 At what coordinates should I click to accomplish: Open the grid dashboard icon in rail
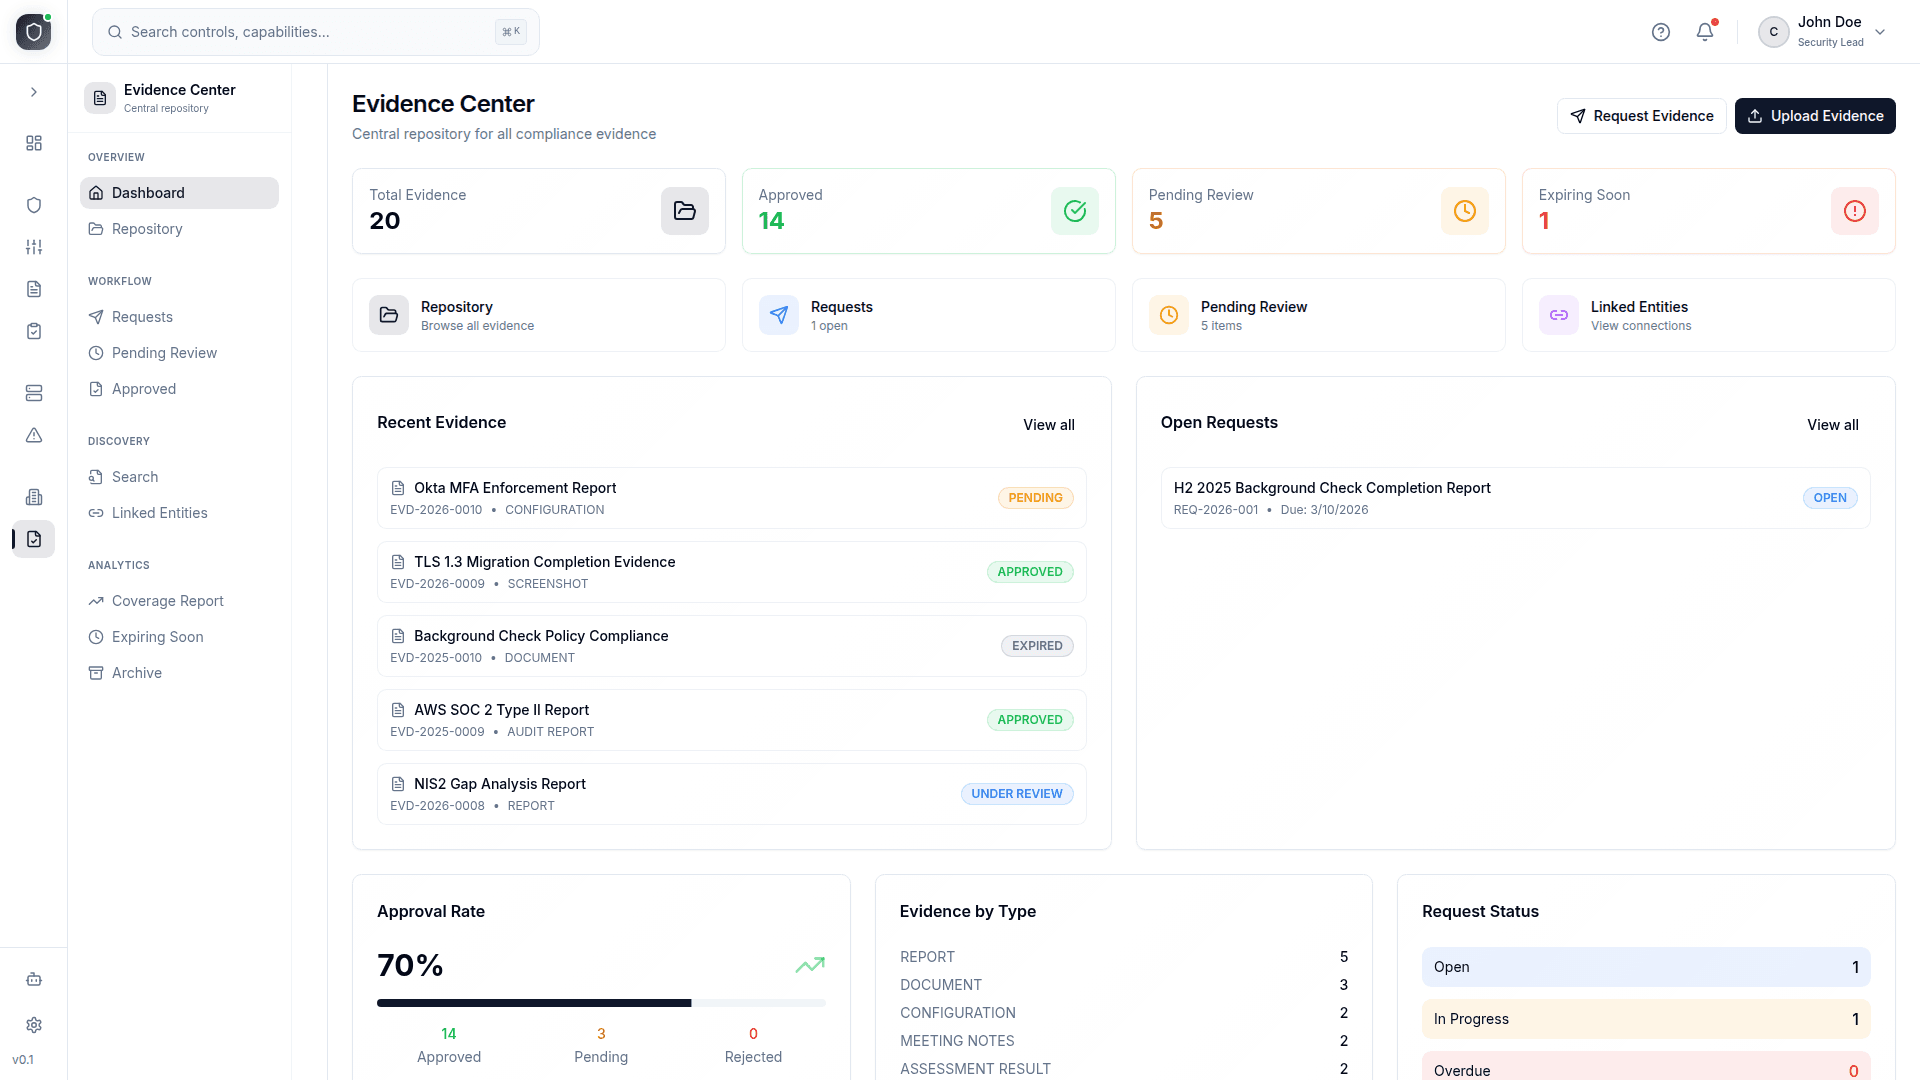point(34,143)
